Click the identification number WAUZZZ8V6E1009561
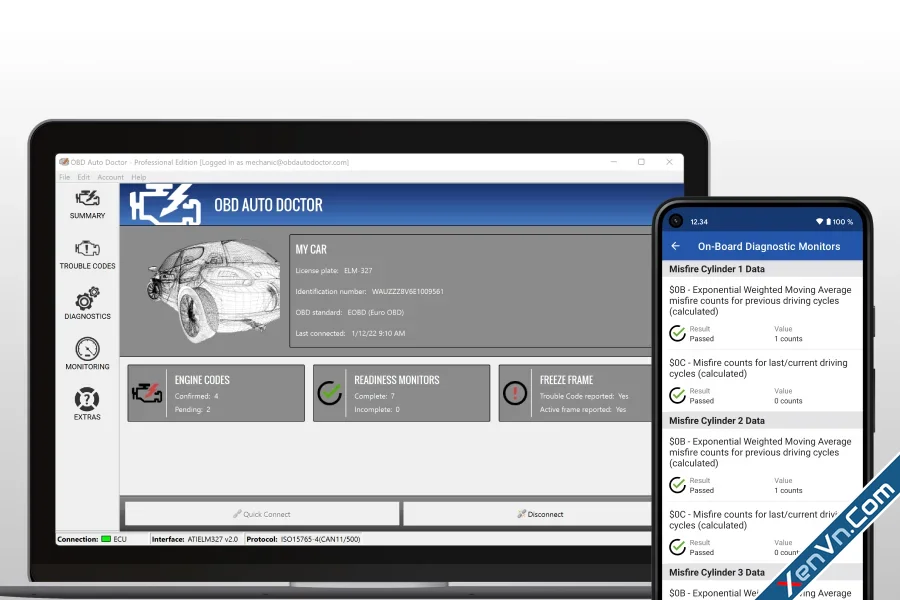Viewport: 900px width, 600px height. tap(408, 292)
